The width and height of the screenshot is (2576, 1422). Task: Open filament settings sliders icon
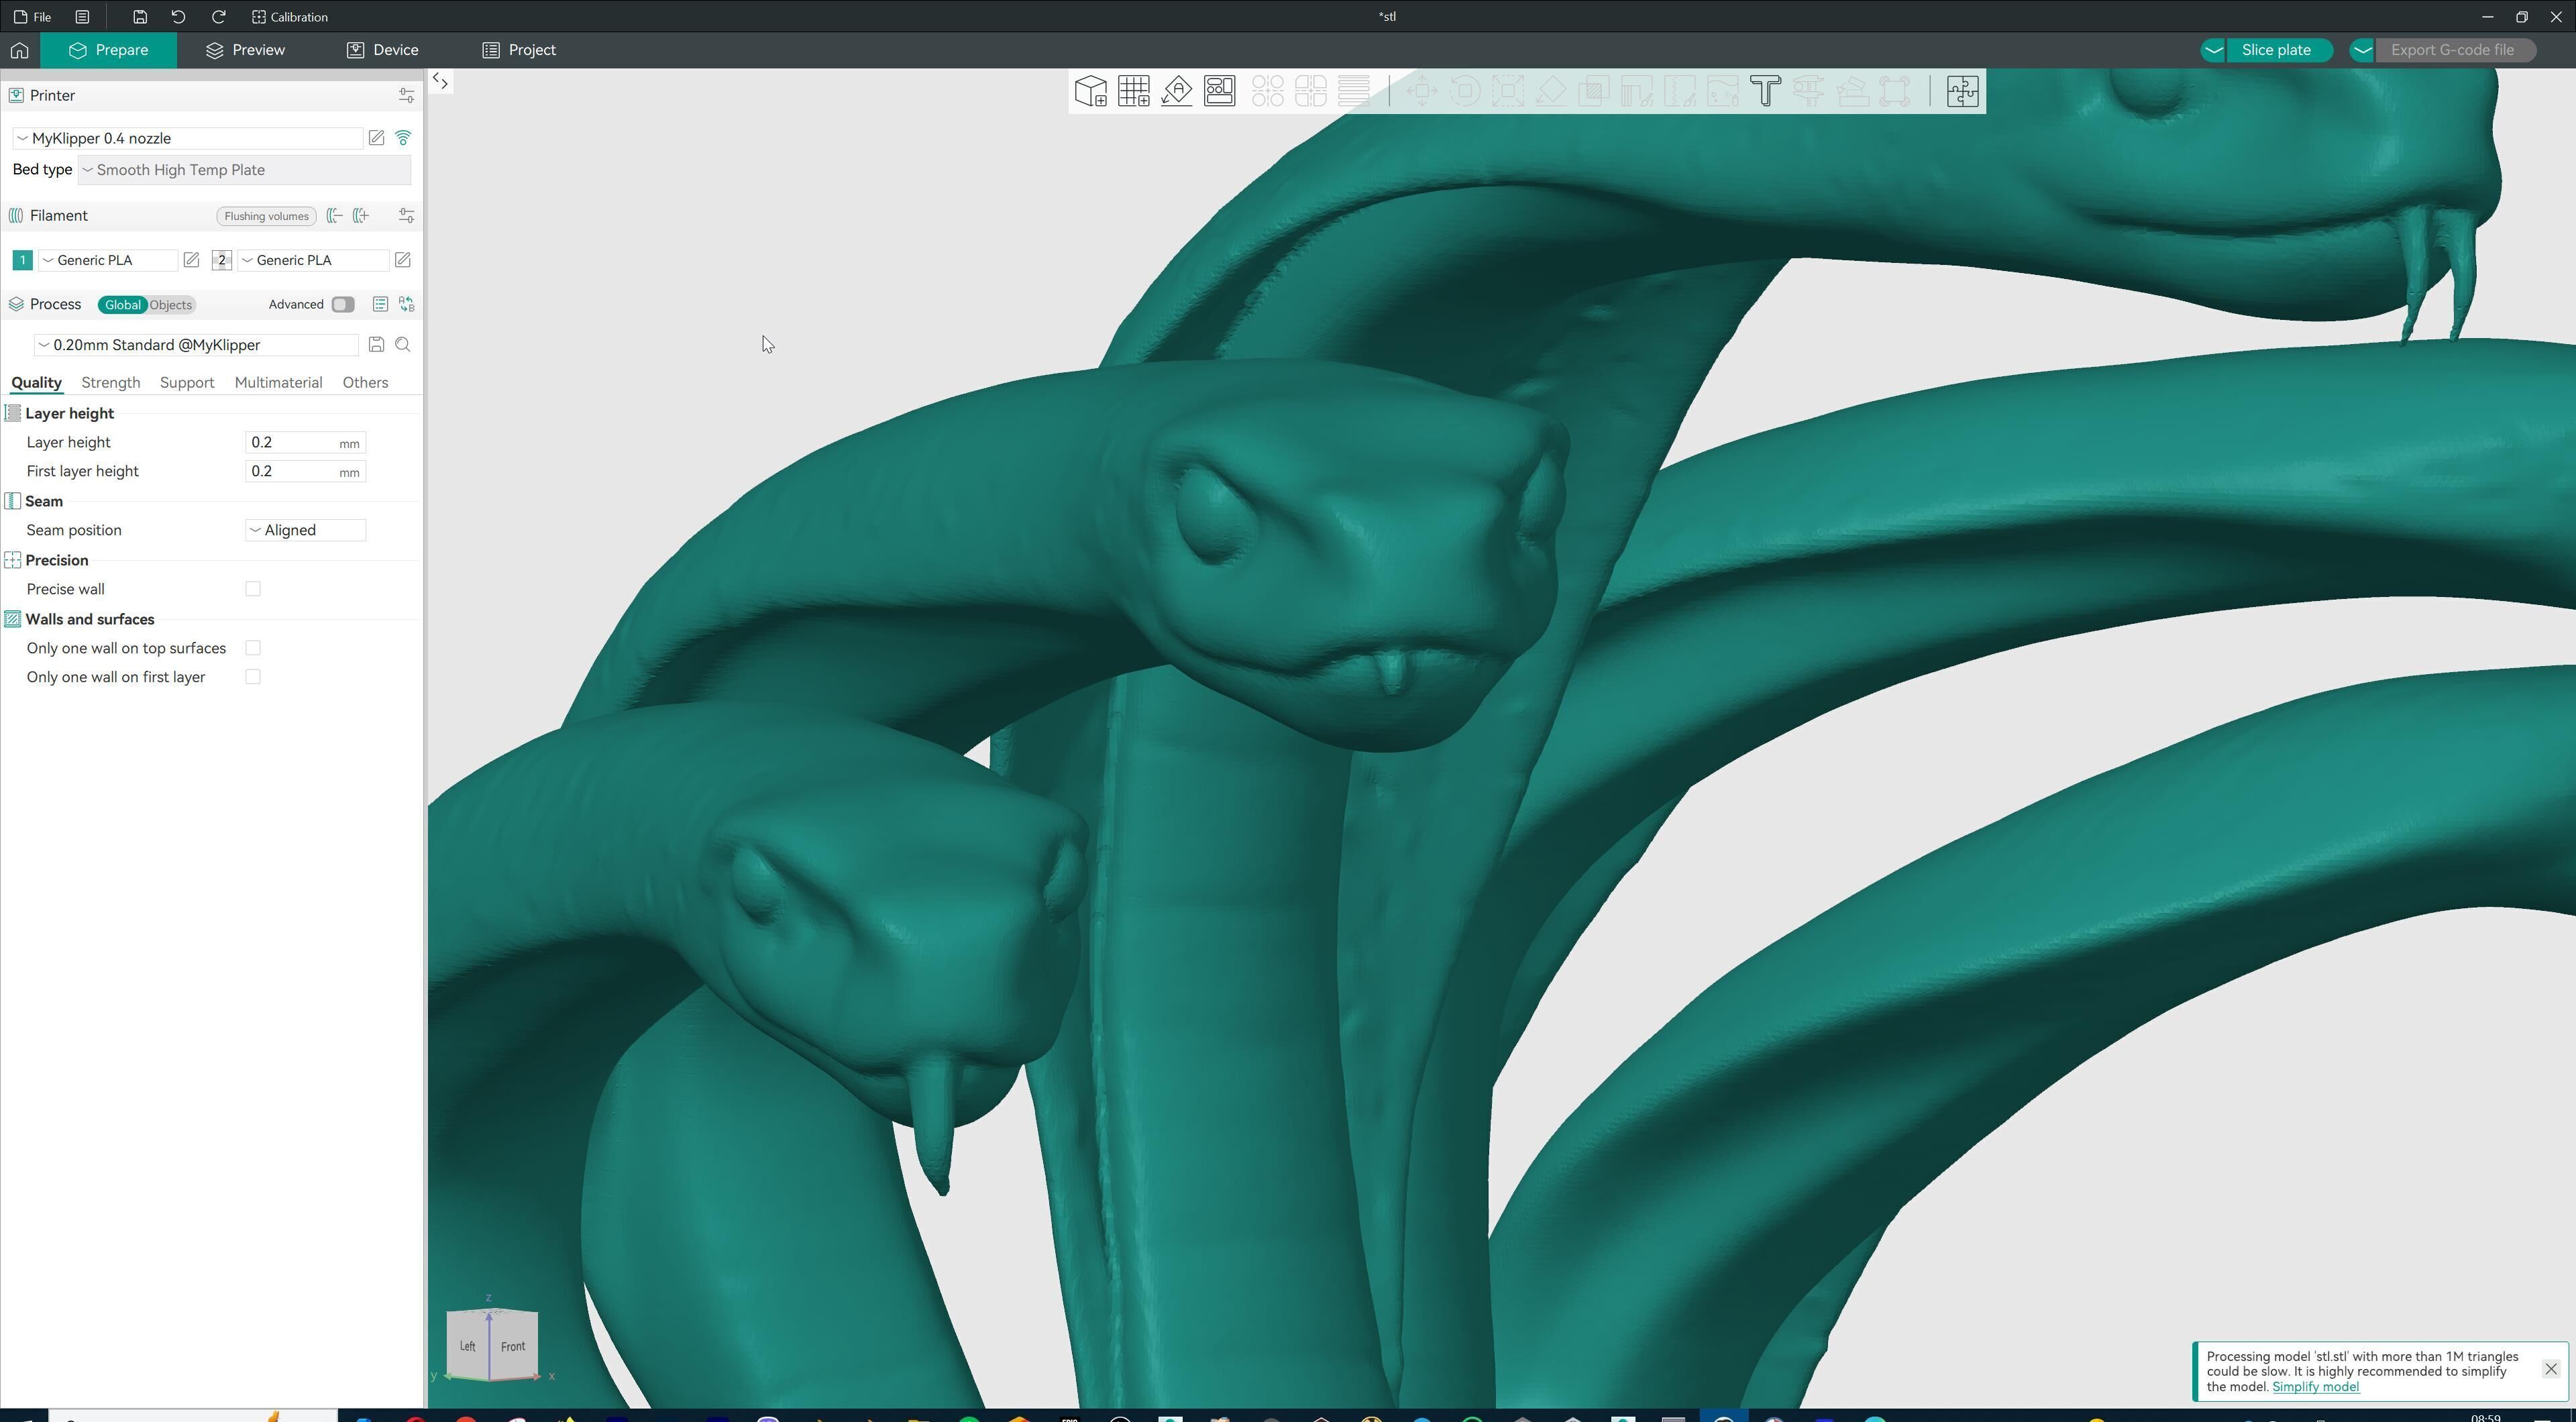click(x=406, y=216)
